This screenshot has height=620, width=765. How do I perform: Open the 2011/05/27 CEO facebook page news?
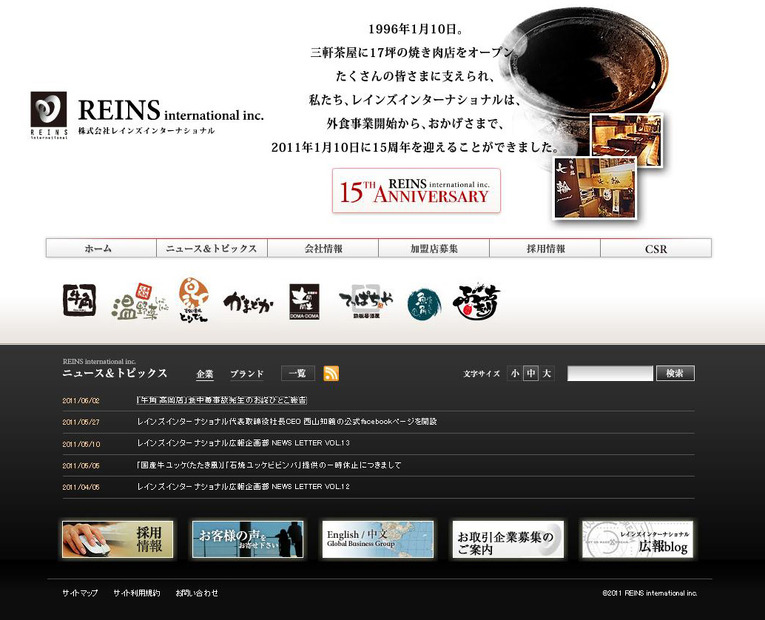[x=287, y=421]
